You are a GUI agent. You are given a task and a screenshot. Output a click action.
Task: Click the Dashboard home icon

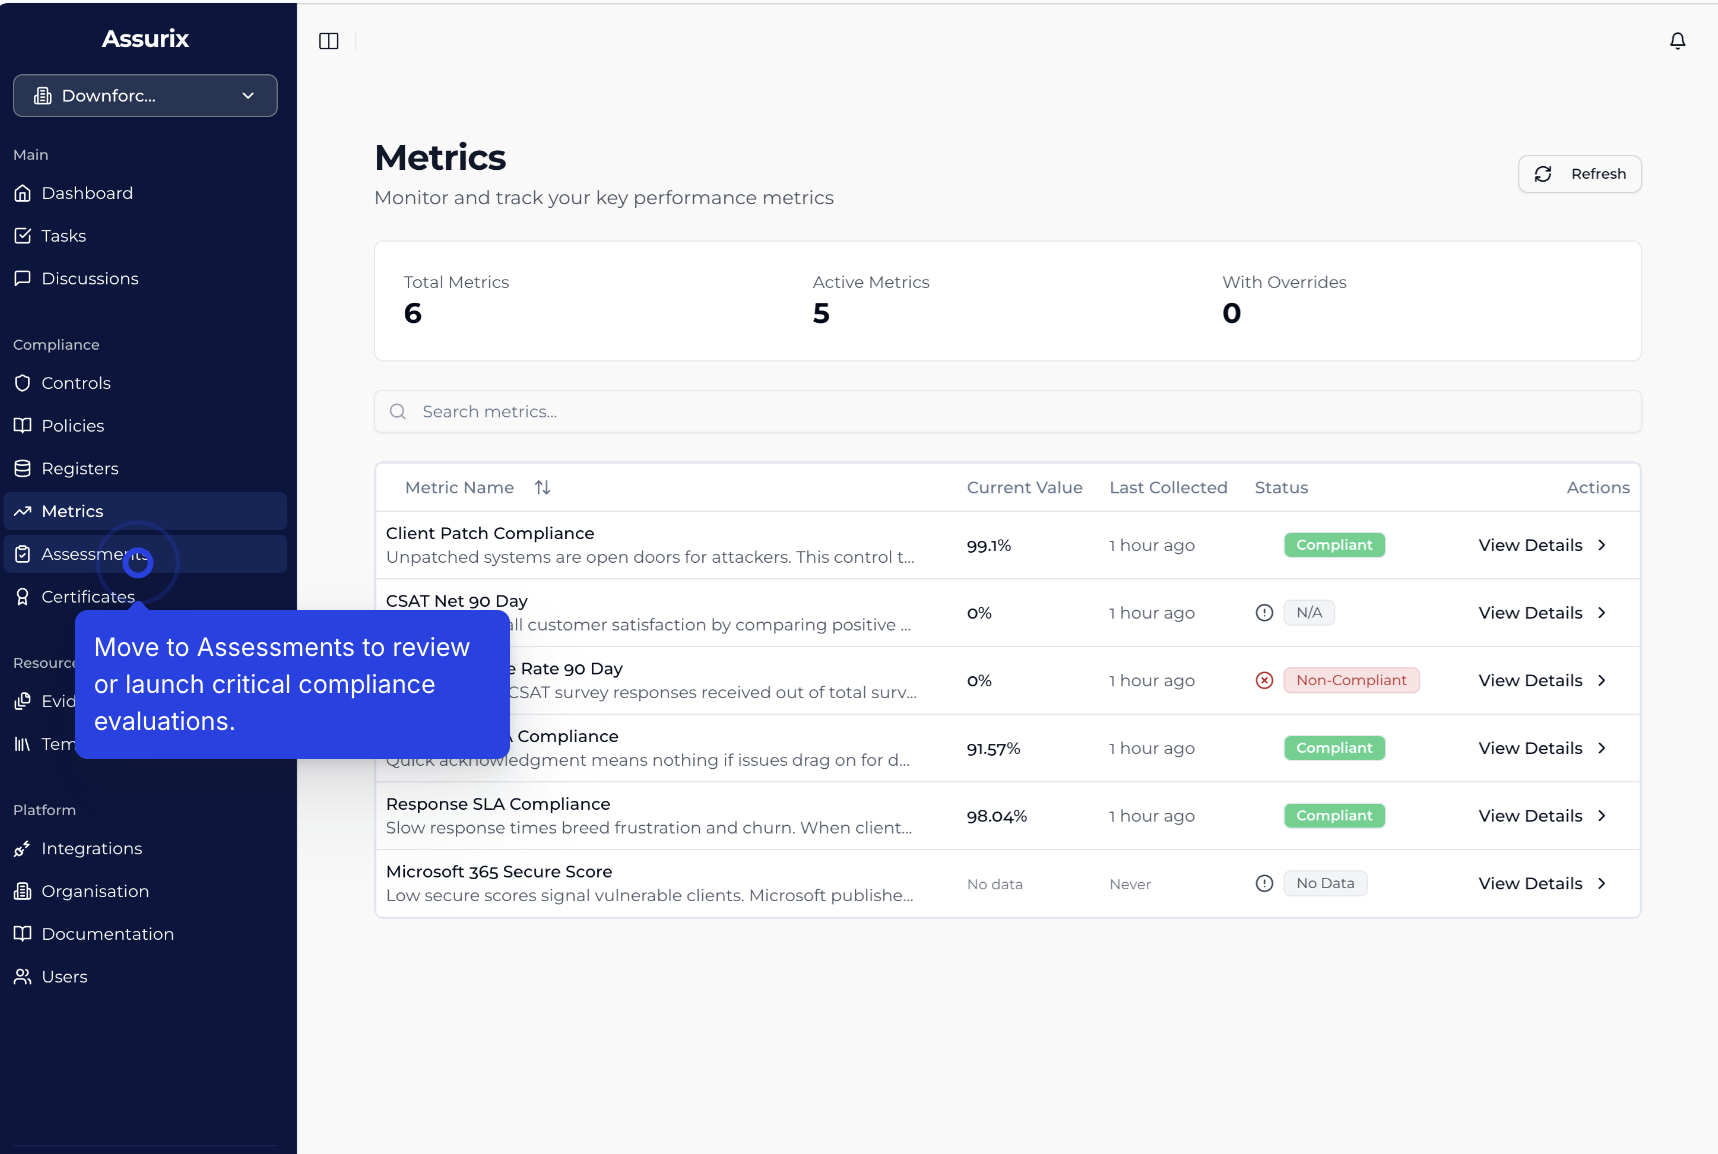tap(23, 193)
